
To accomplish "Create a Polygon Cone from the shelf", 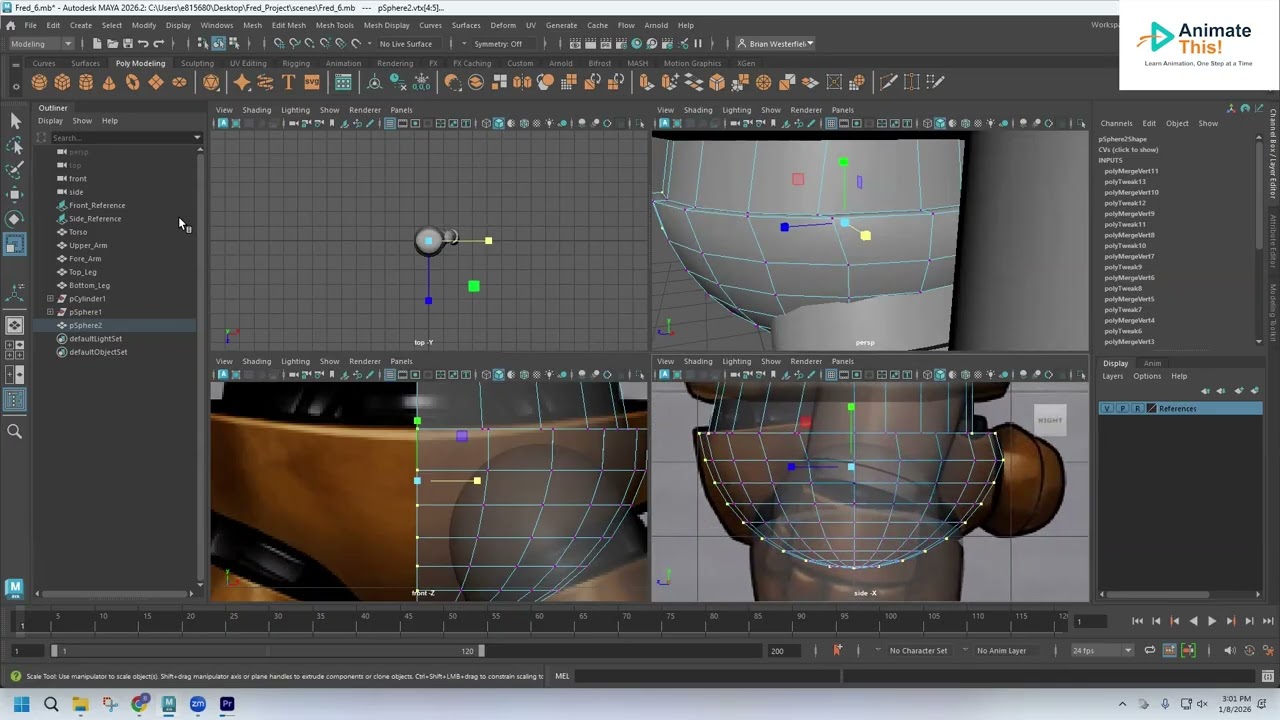I will point(109,82).
